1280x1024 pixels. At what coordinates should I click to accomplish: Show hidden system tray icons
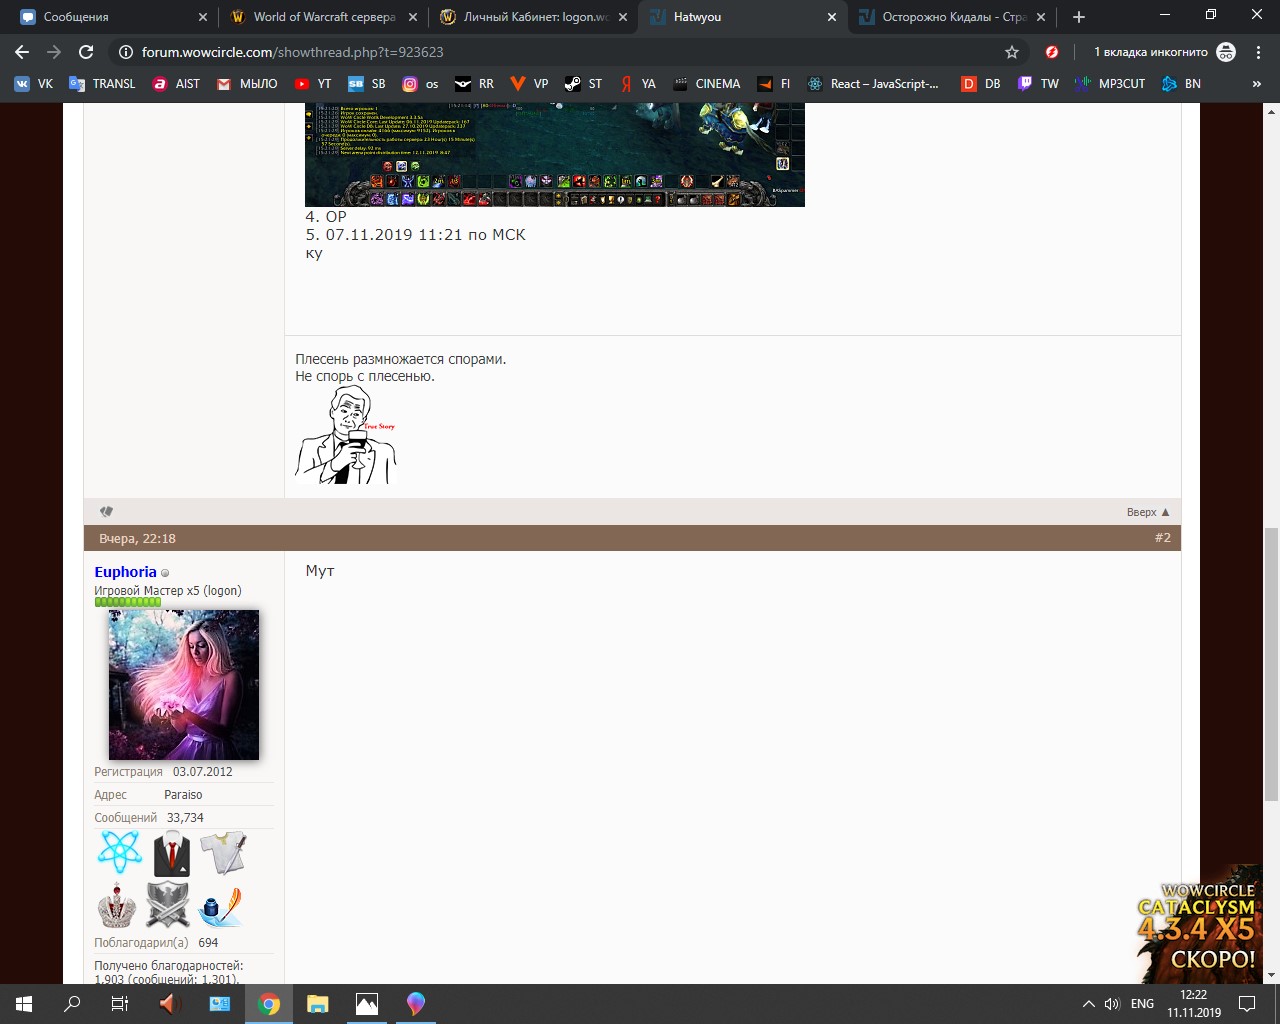coord(1088,1004)
